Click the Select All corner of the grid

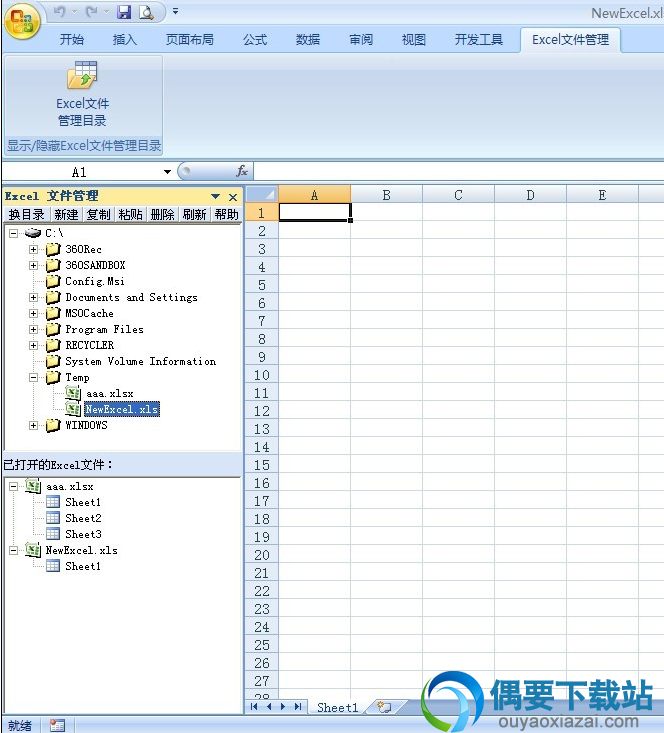click(x=262, y=194)
